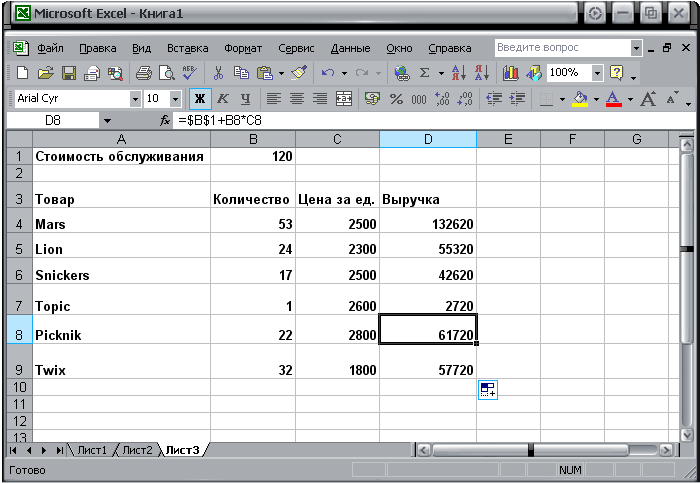Image resolution: width=700 pixels, height=483 pixels.
Task: Click the Print printer icon
Action: [x=144, y=72]
